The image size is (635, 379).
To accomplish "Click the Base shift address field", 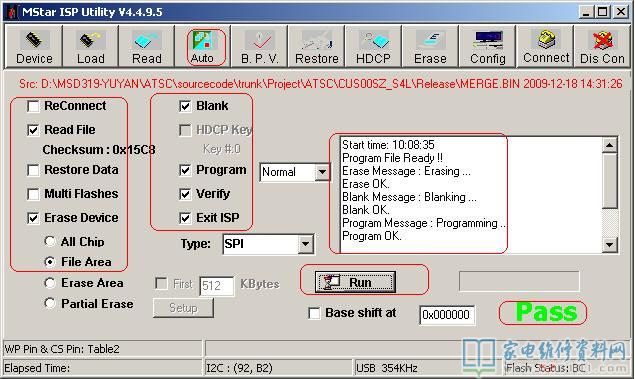I will [447, 315].
